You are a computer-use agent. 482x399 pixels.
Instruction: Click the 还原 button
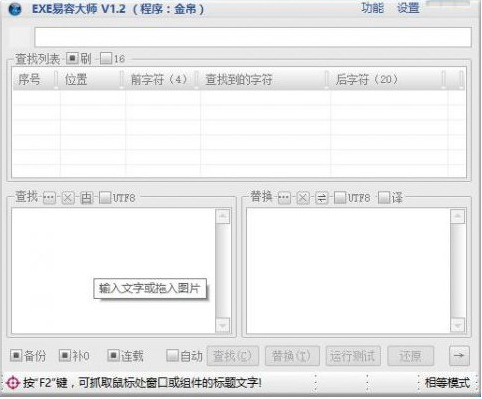pos(410,356)
